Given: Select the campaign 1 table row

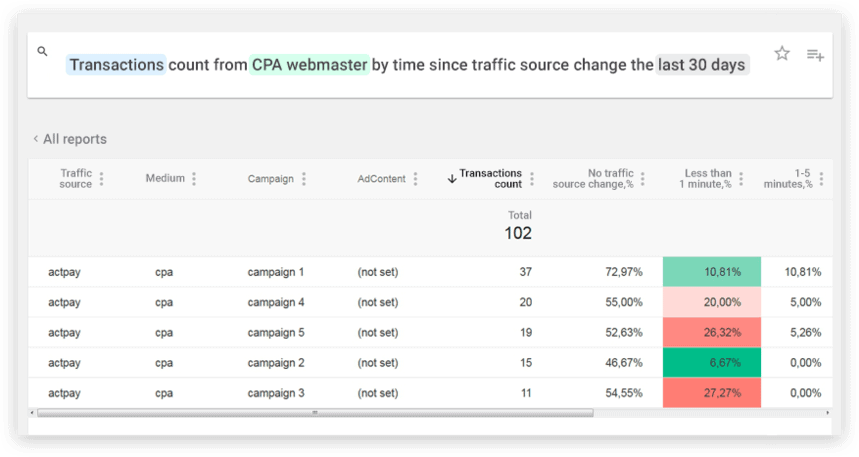Looking at the screenshot, I should (430, 272).
